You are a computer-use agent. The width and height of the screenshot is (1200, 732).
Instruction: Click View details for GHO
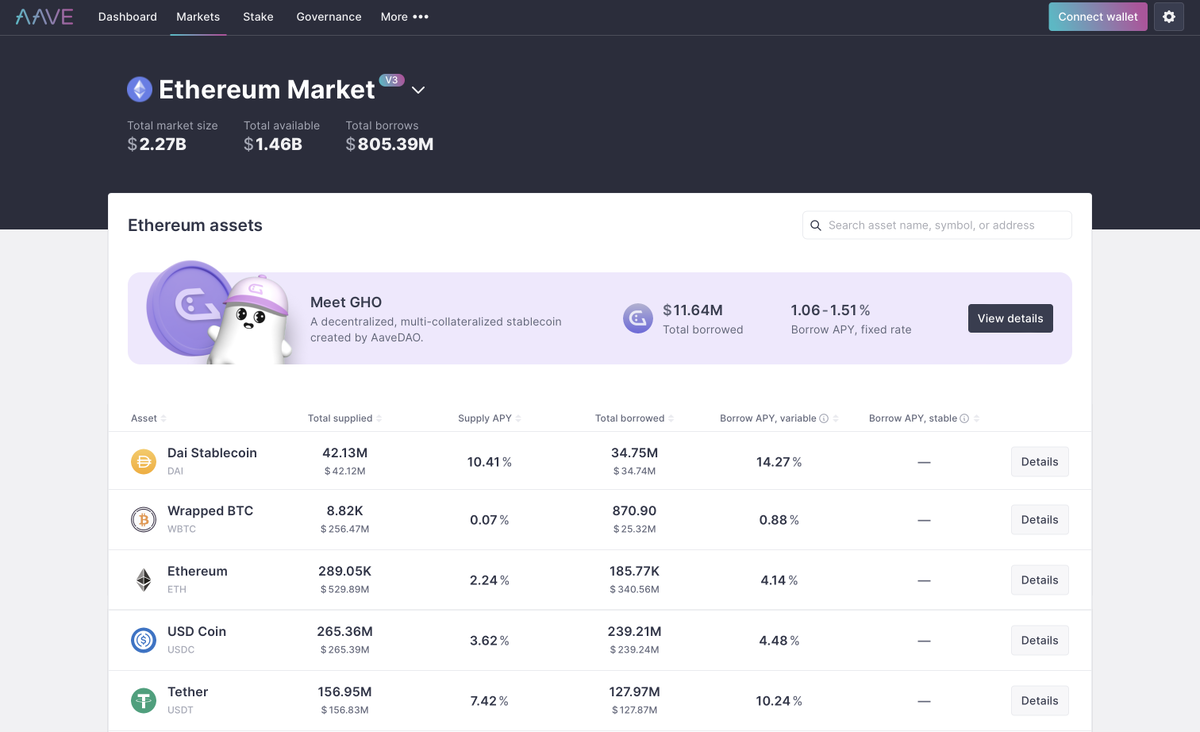pyautogui.click(x=1010, y=319)
